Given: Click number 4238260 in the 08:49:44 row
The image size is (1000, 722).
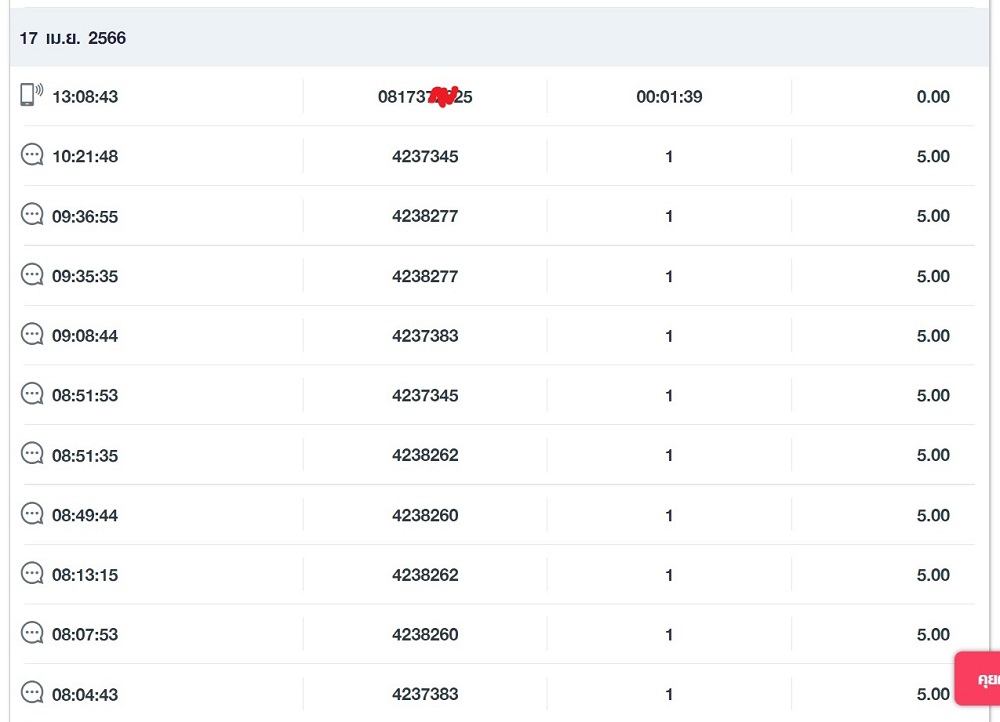Looking at the screenshot, I should point(425,516).
